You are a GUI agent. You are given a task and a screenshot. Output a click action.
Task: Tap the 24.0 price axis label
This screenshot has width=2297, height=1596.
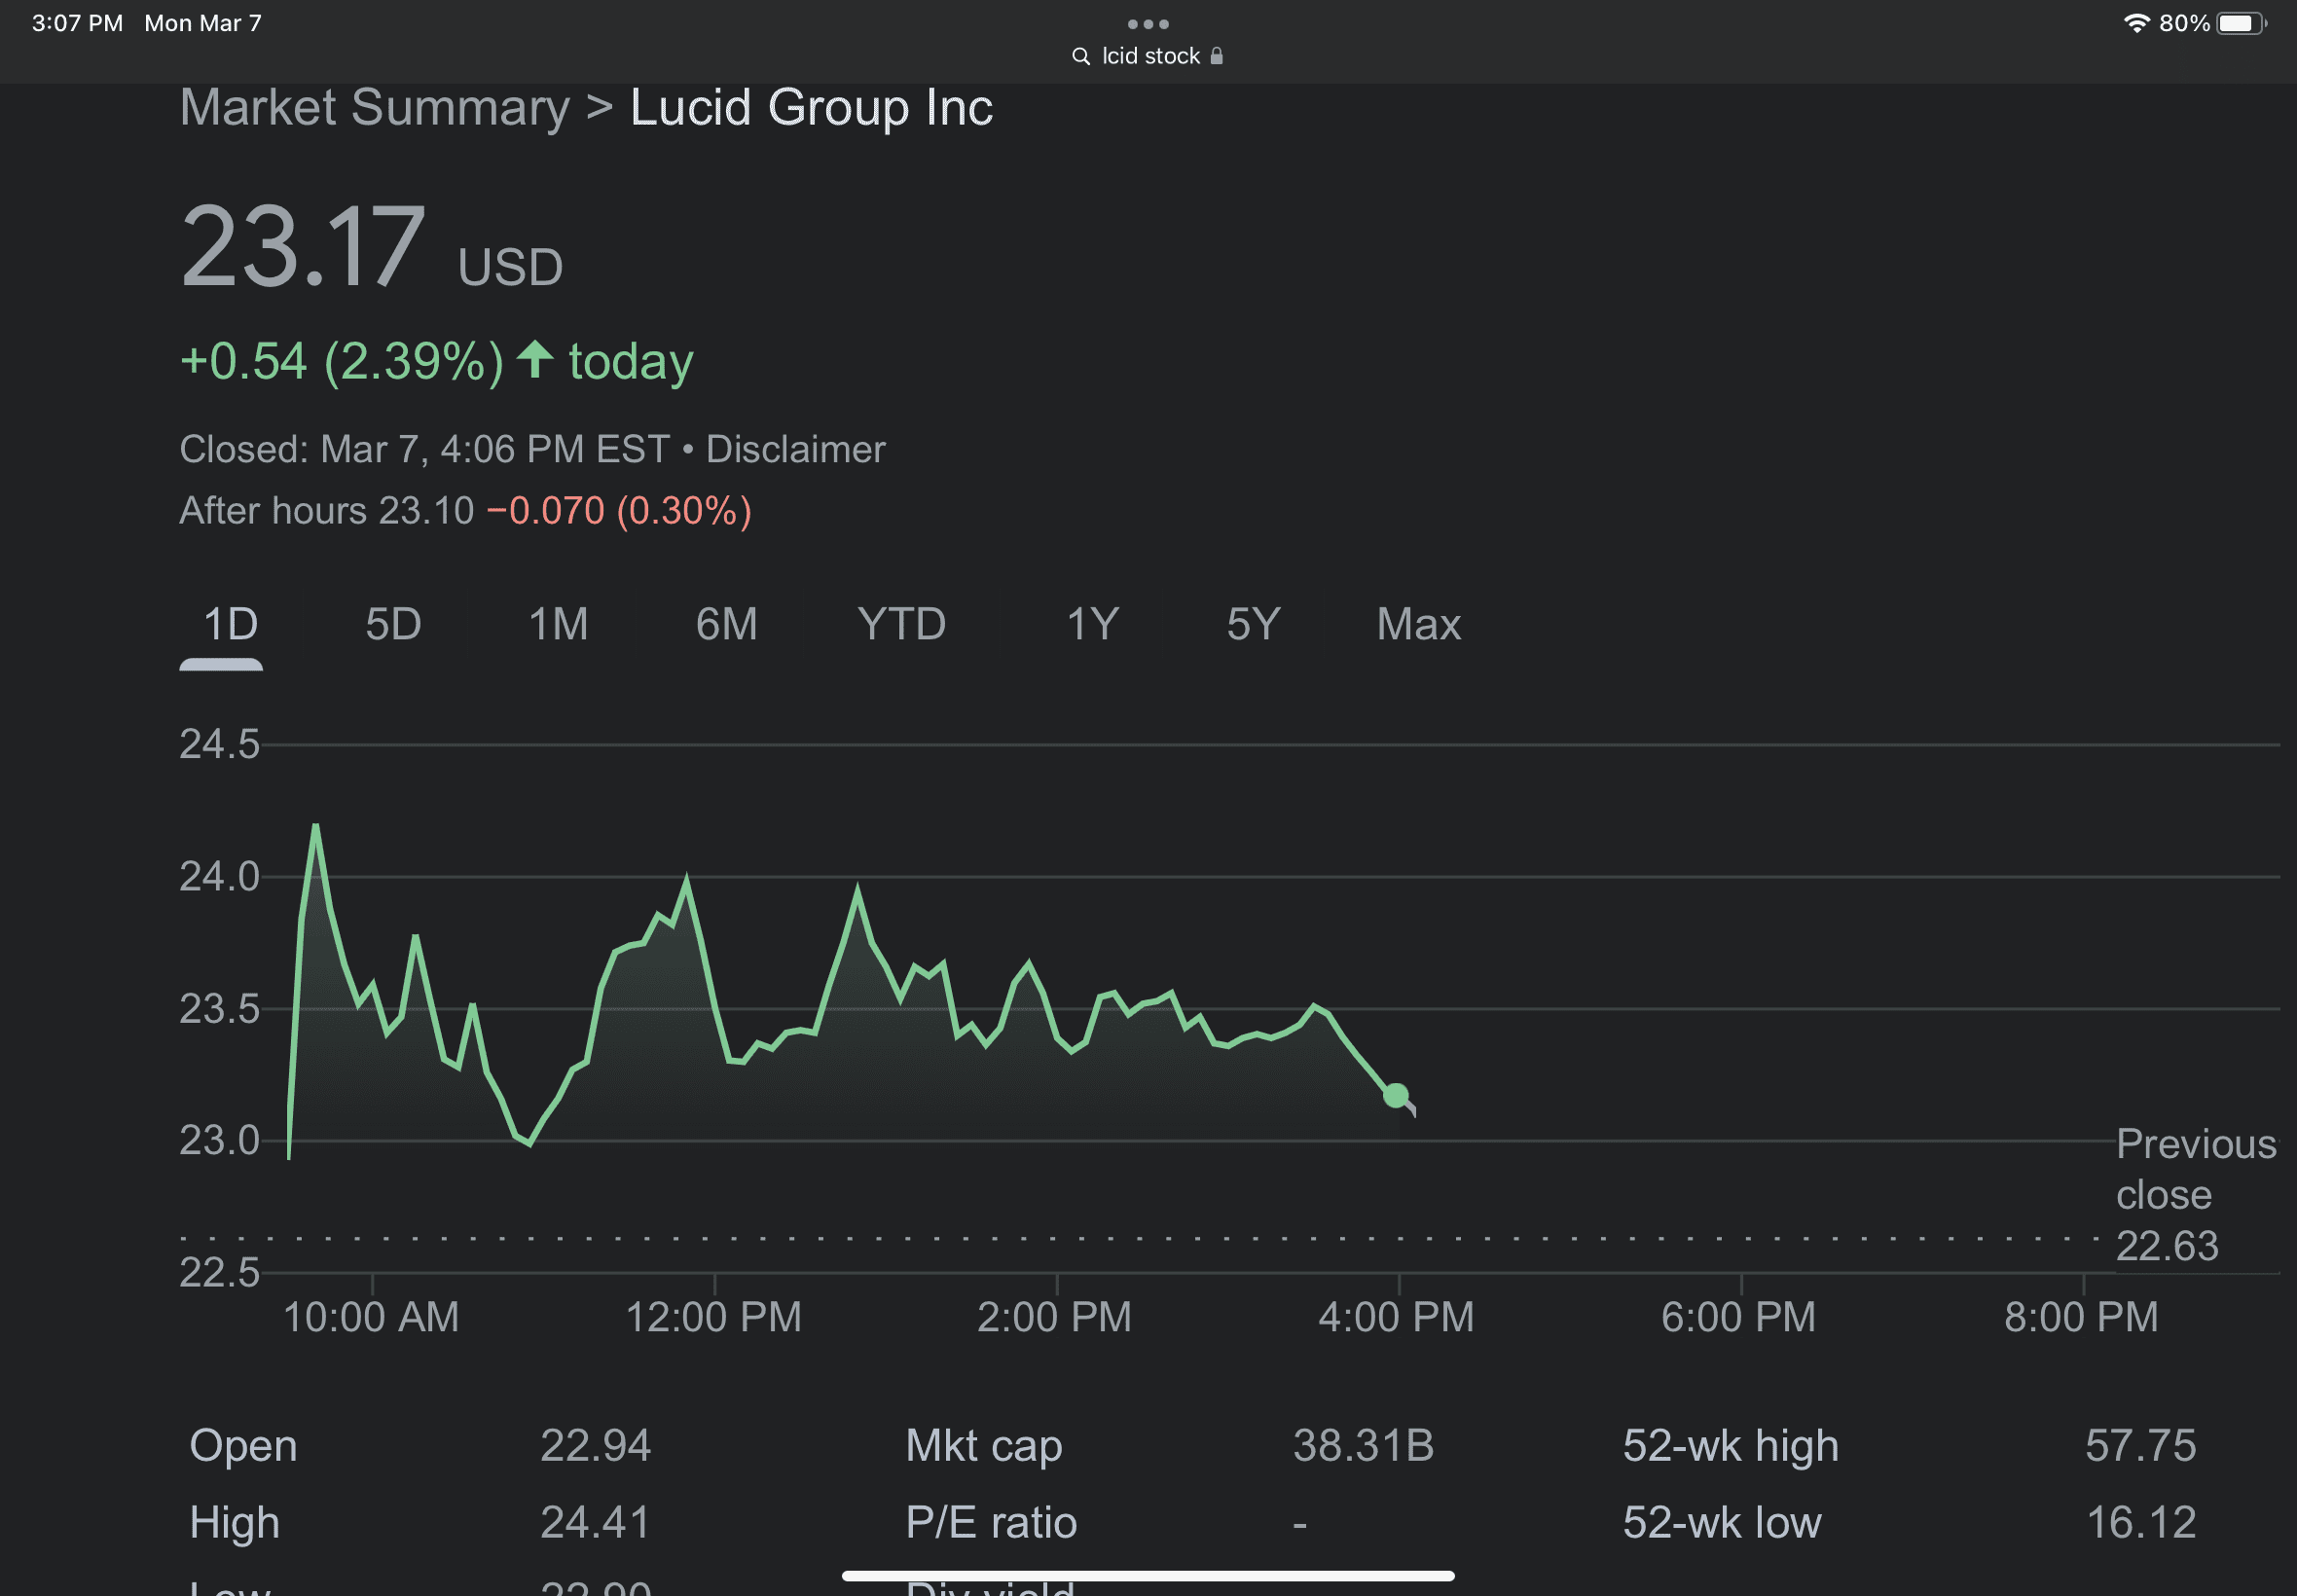coord(219,877)
